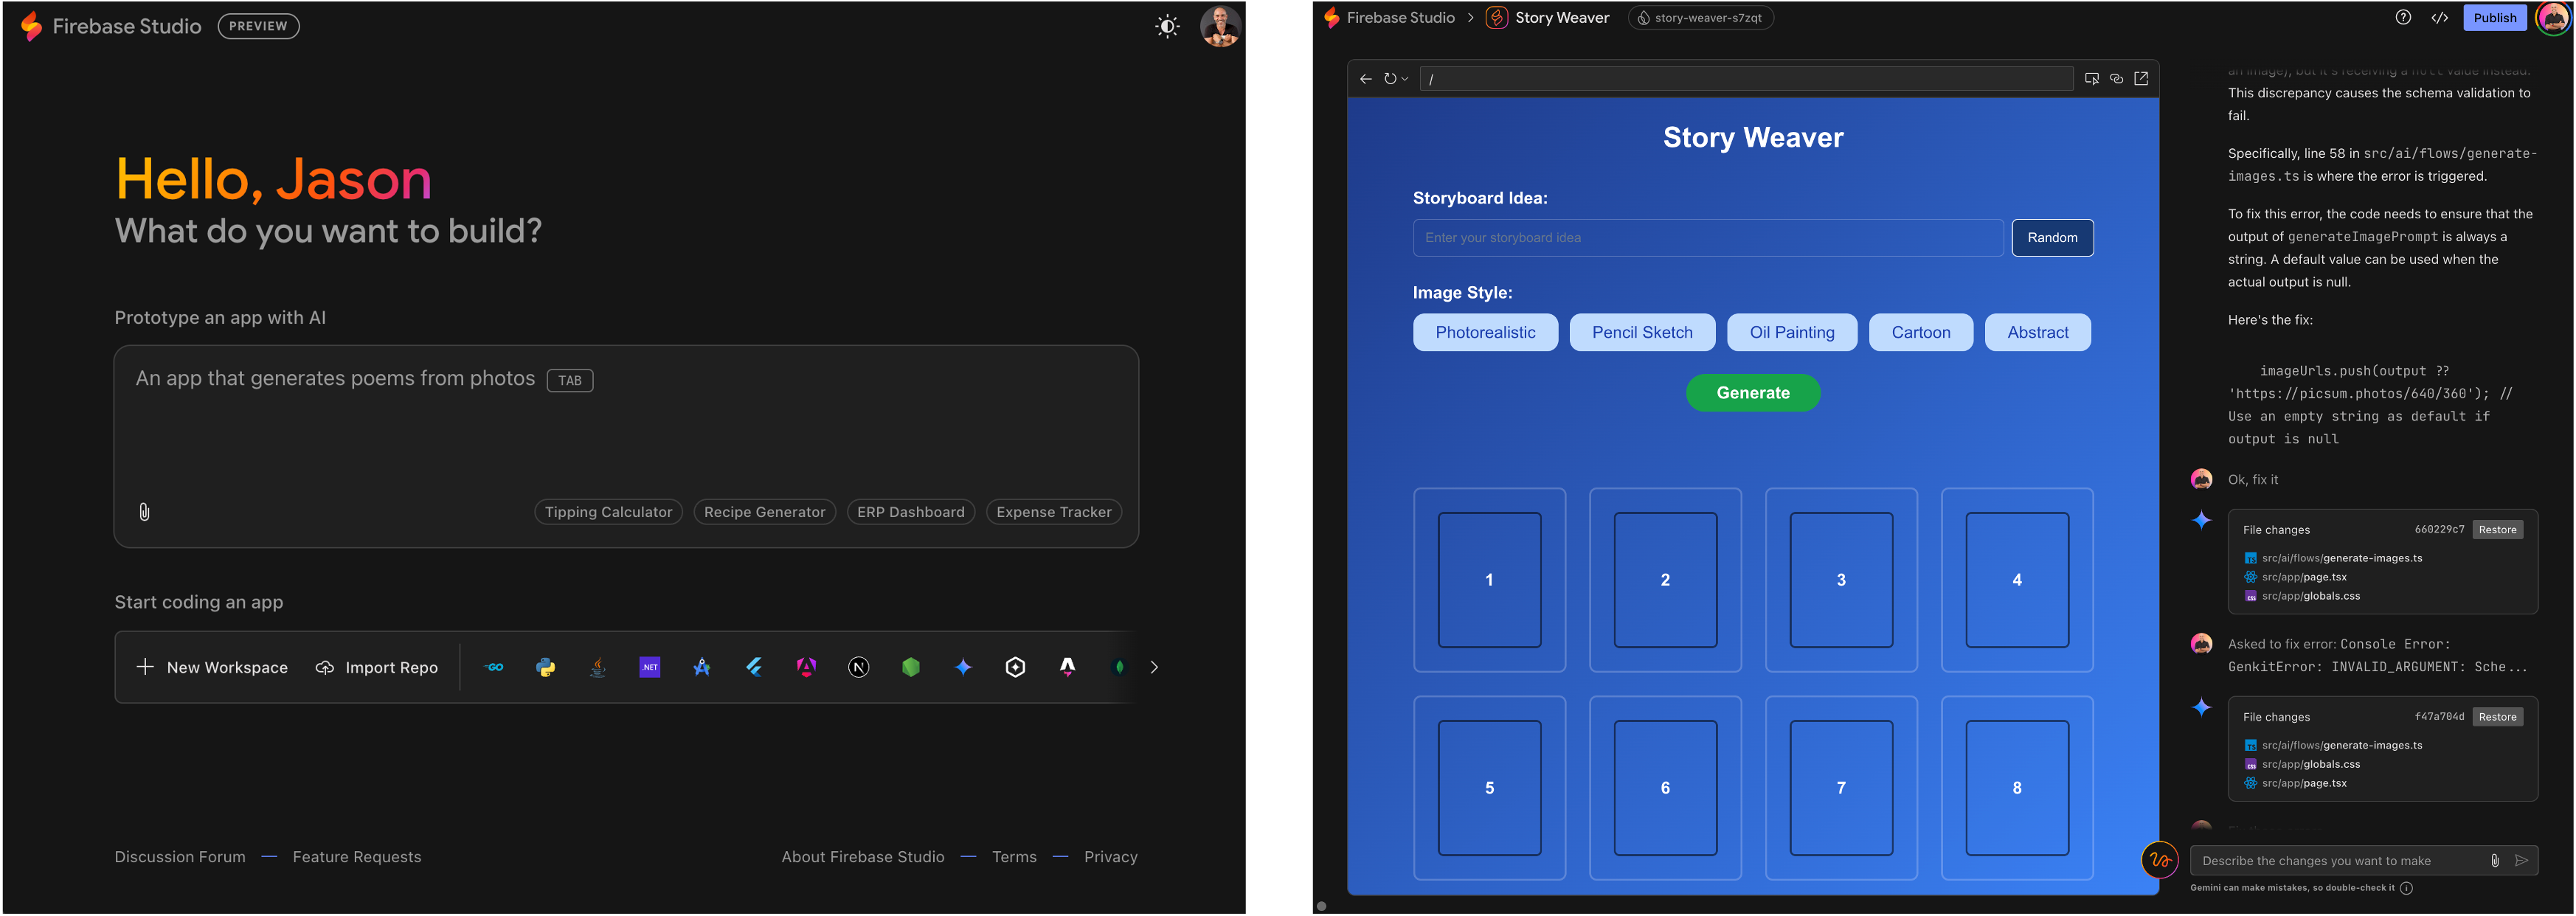
Task: Click the preview back arrow
Action: pyautogui.click(x=1365, y=79)
